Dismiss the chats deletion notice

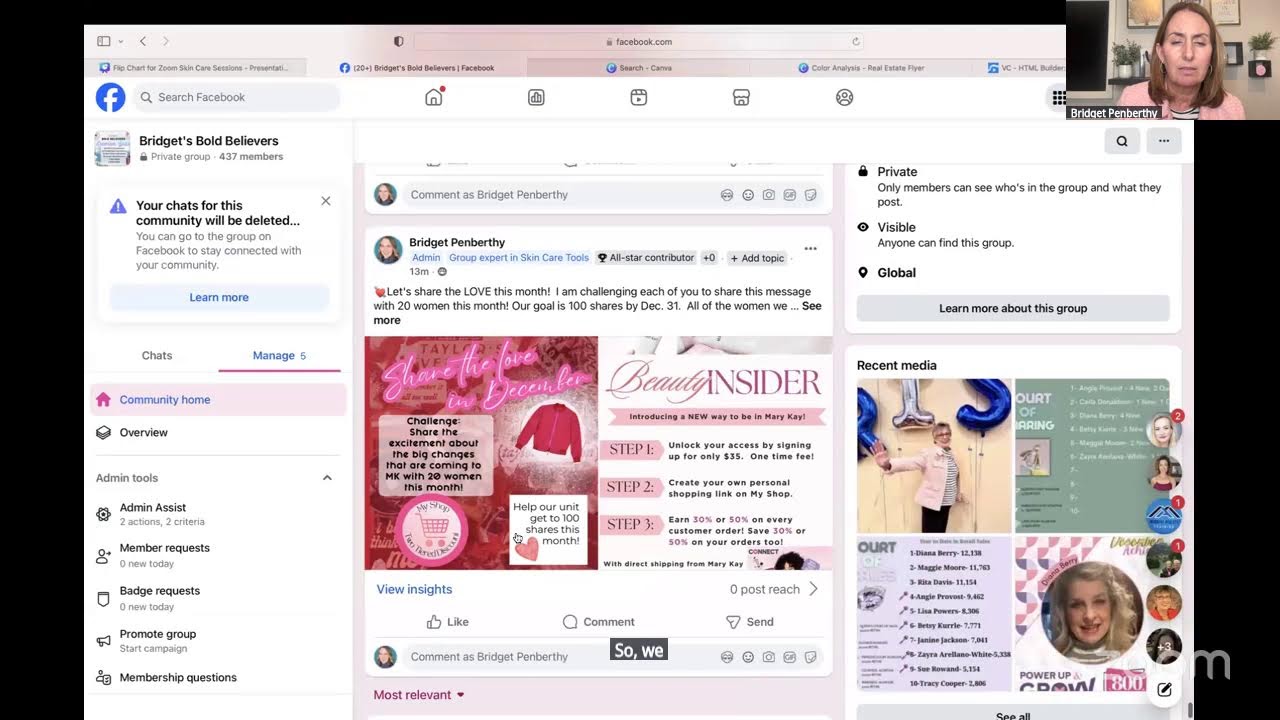coord(326,201)
